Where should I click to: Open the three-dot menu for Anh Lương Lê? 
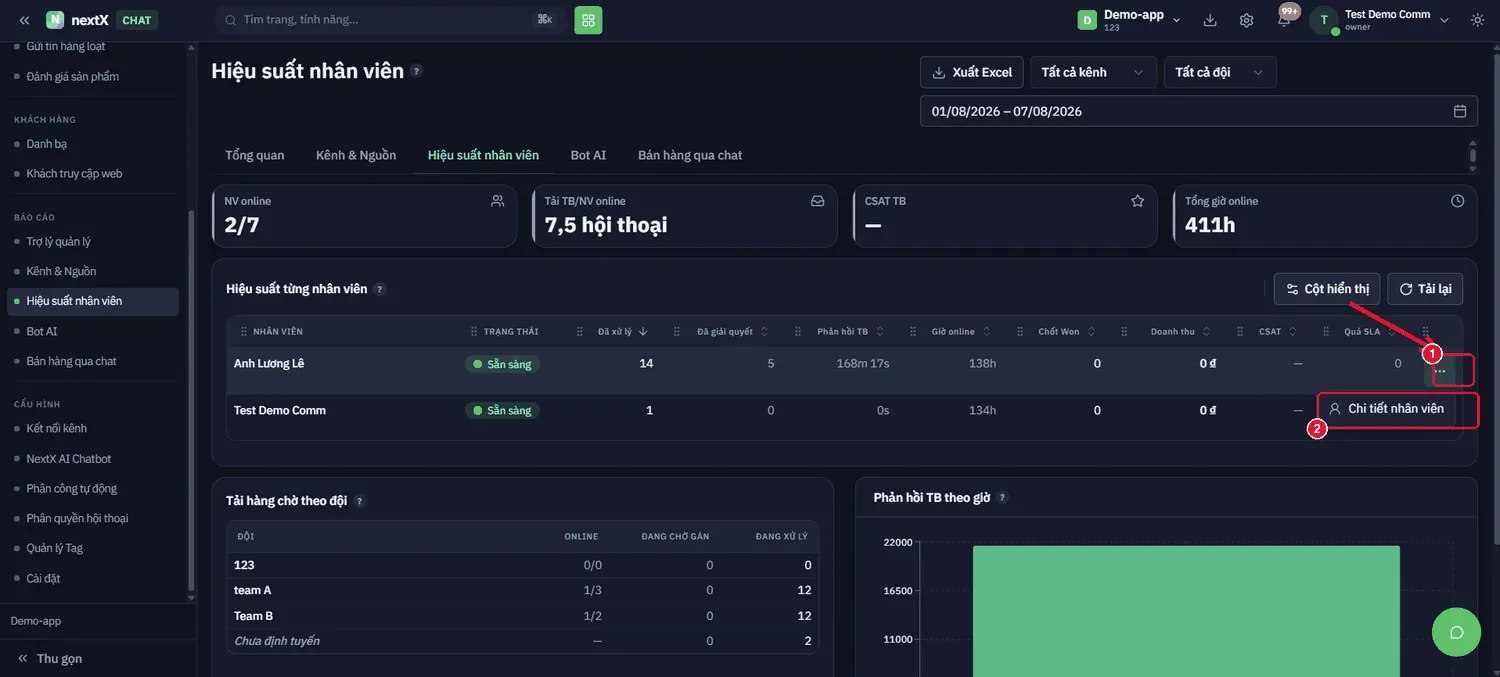pos(1440,371)
